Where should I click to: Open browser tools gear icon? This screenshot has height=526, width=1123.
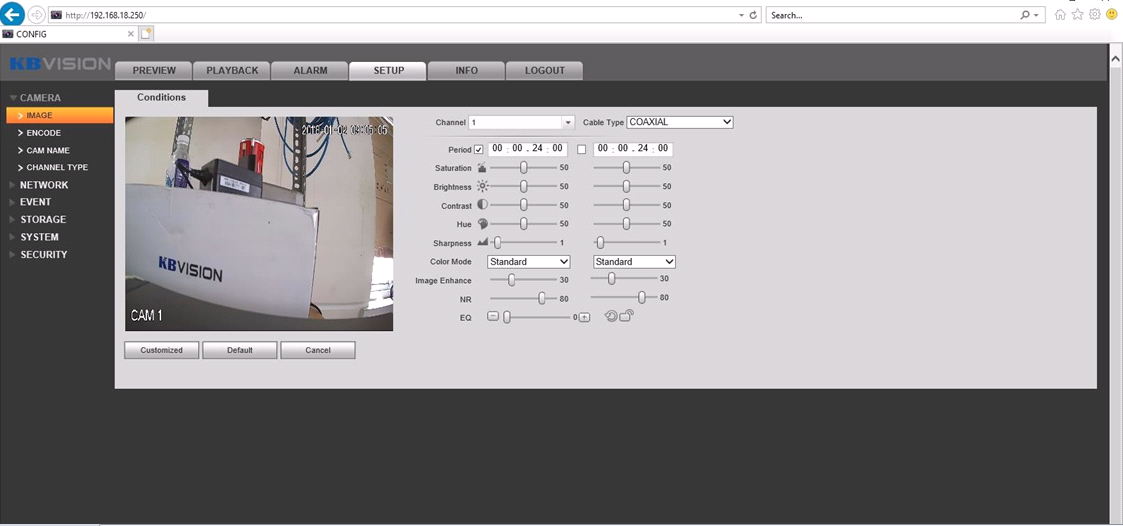[x=1094, y=15]
